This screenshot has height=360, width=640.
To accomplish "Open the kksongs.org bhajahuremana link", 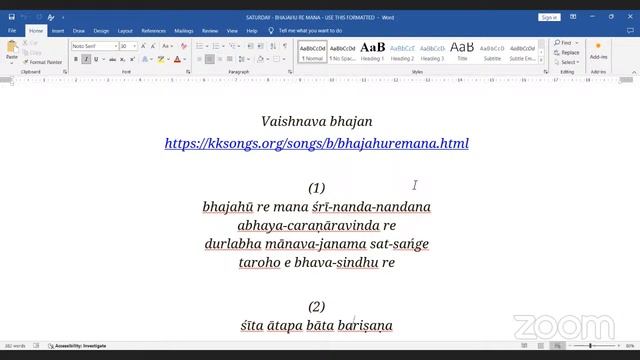I will click(317, 143).
